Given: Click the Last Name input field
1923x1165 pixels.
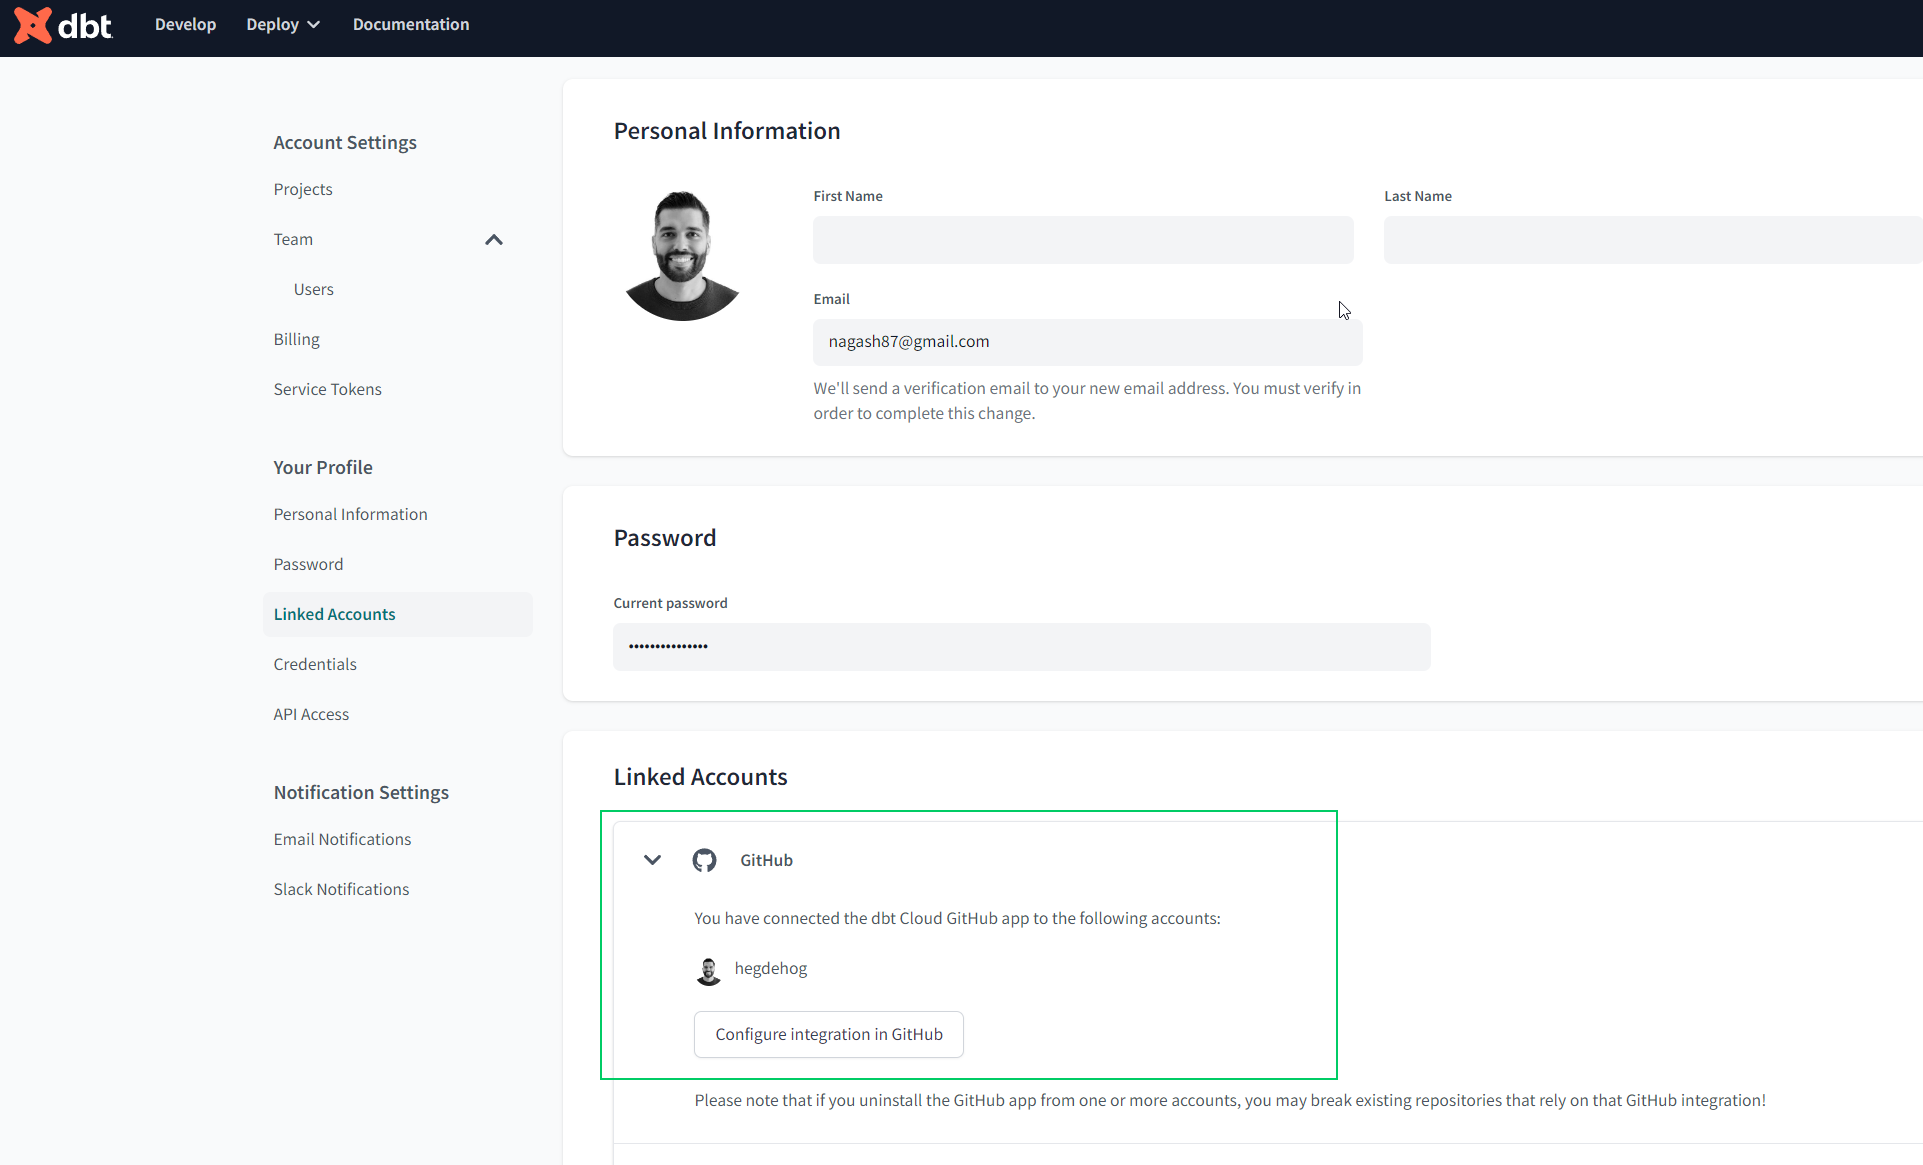Looking at the screenshot, I should pyautogui.click(x=1653, y=240).
